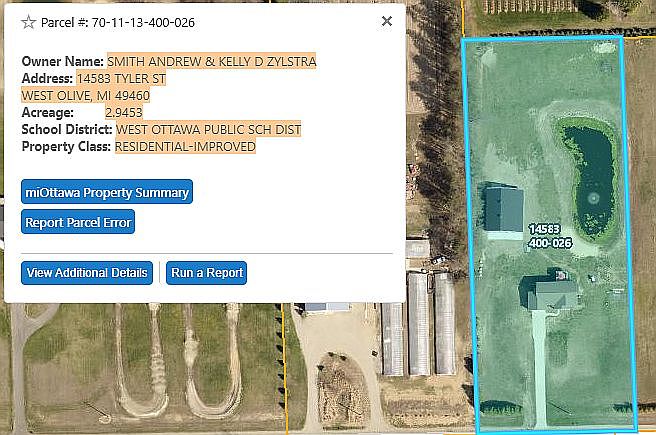Click the 14583 400-026 map label
The height and width of the screenshot is (435, 656).
point(550,236)
